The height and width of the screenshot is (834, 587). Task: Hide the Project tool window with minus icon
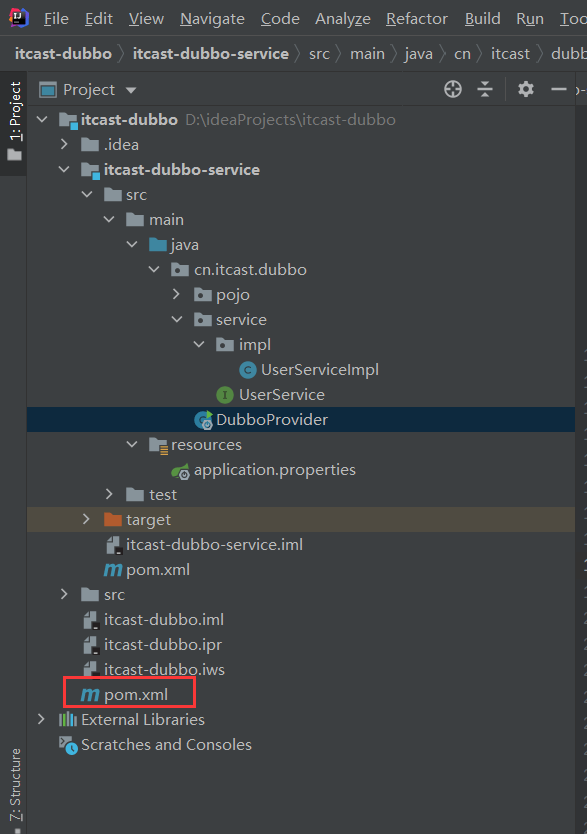click(x=560, y=89)
